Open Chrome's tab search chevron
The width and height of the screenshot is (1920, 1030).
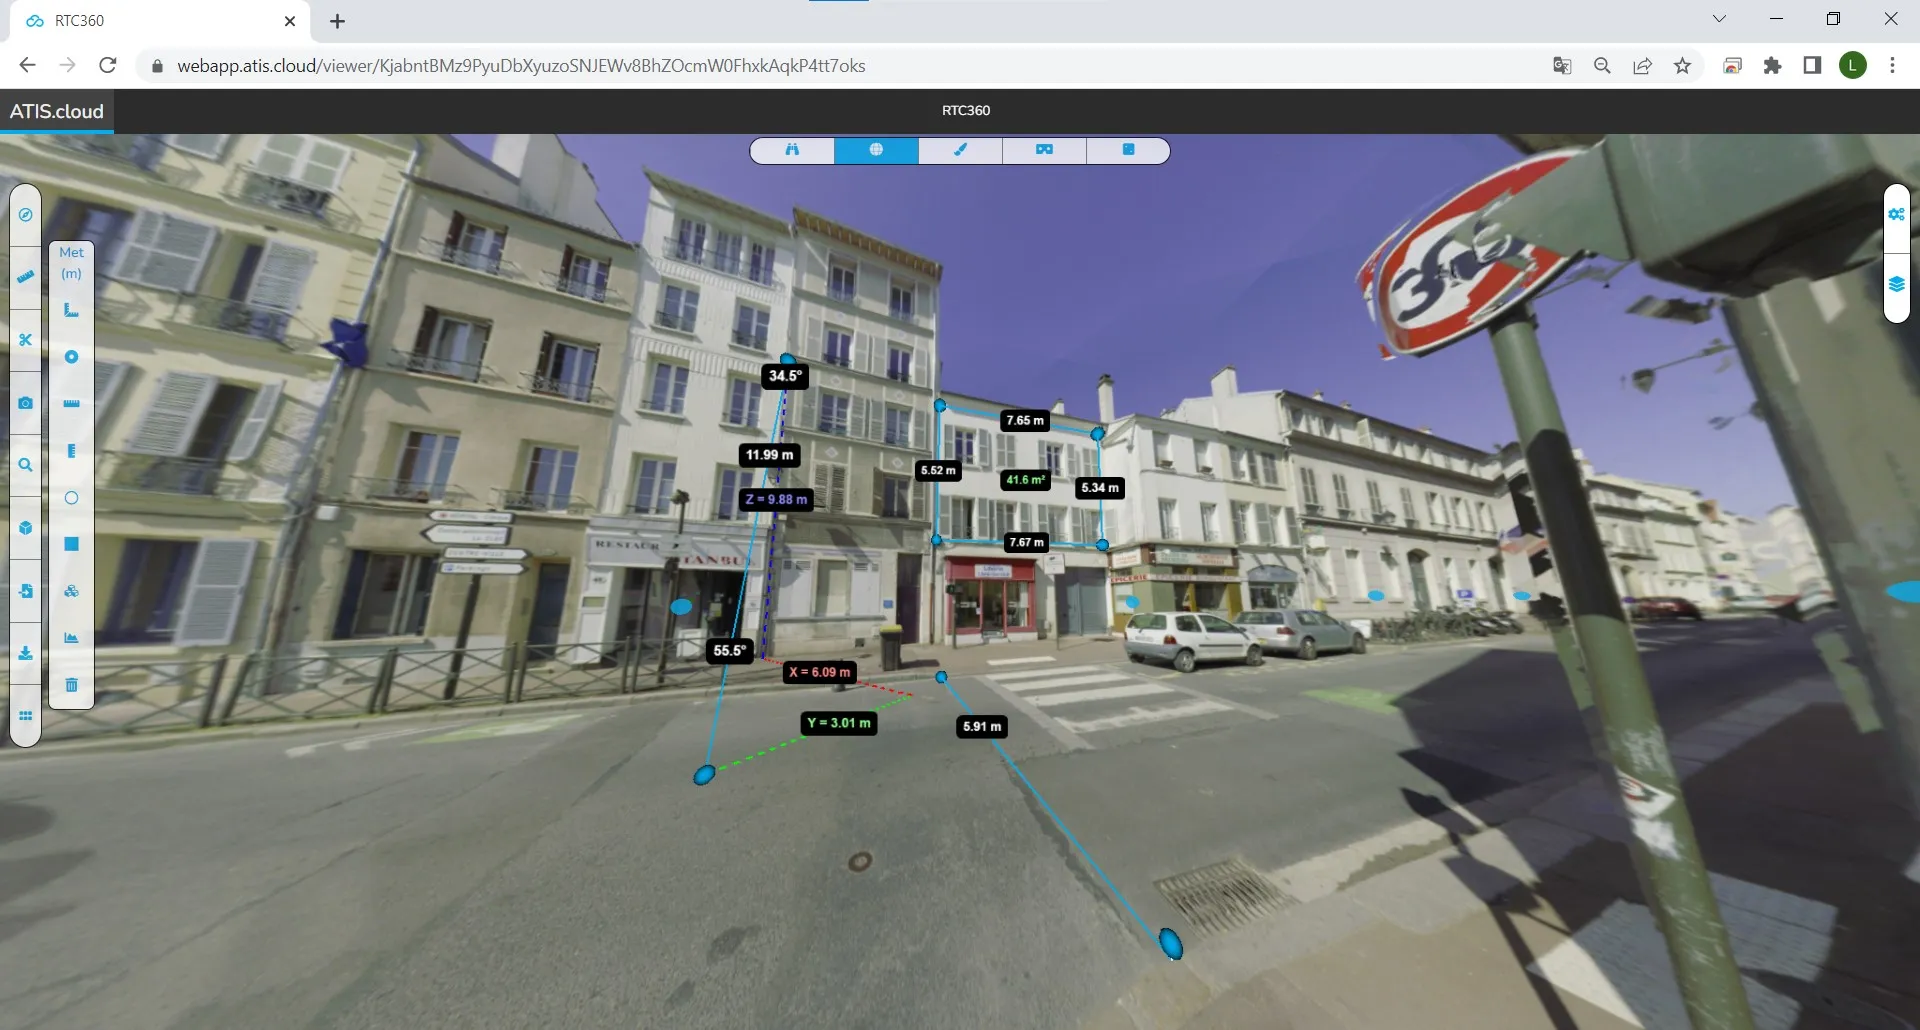1720,18
